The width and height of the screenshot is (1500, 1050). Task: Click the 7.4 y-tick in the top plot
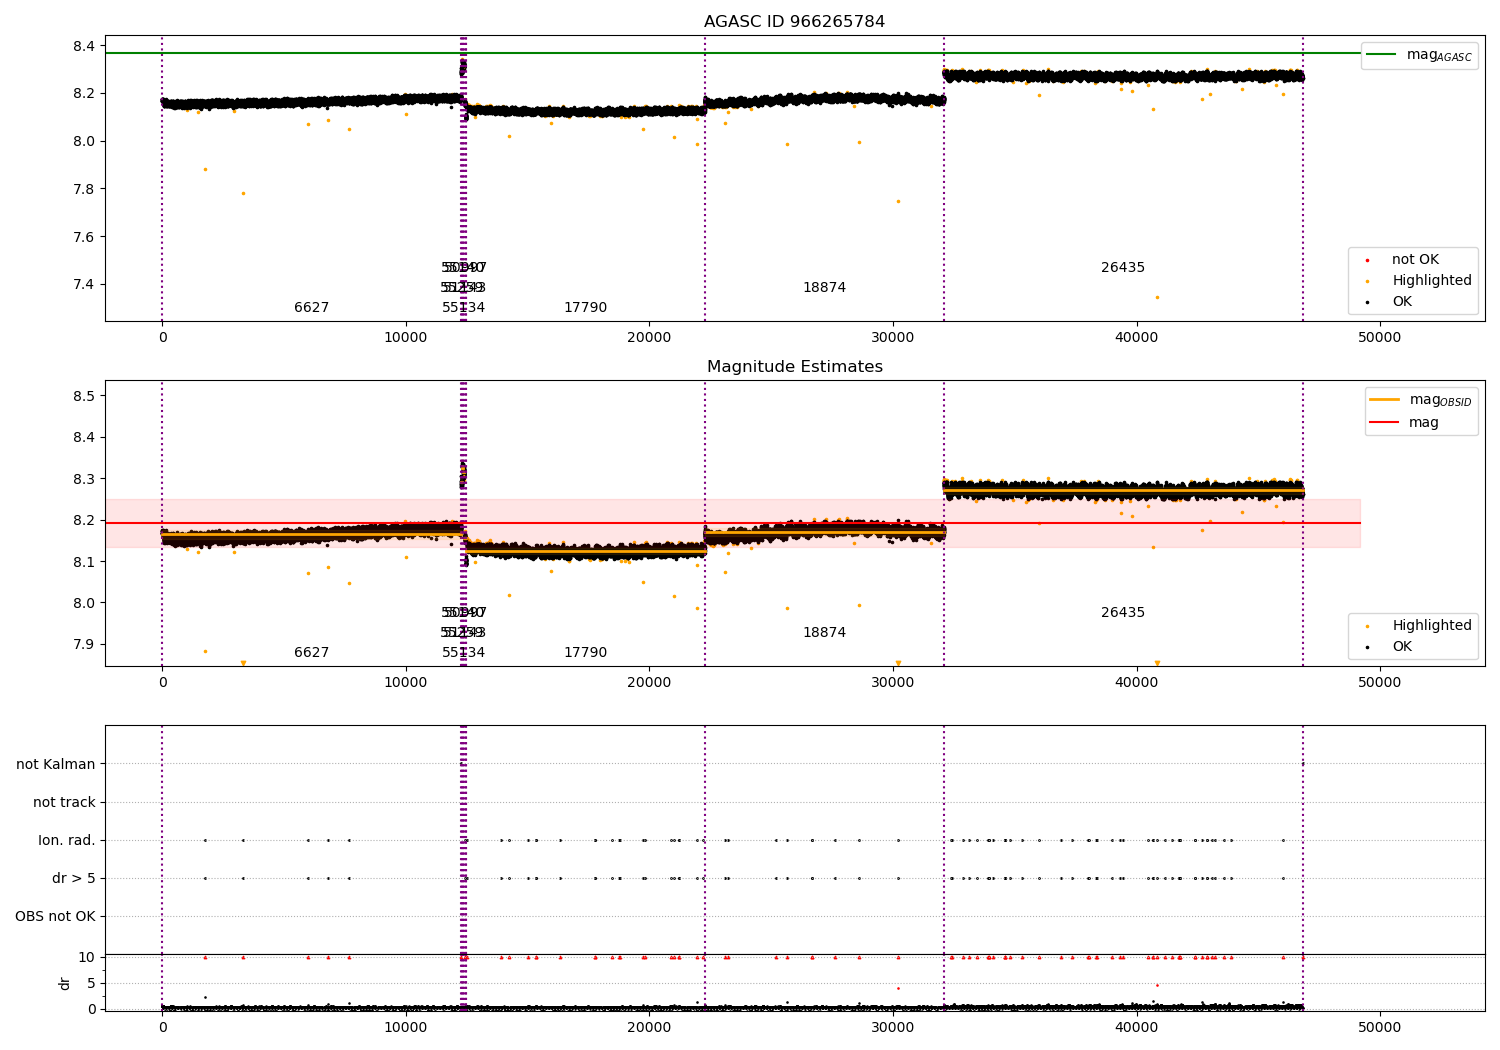pyautogui.click(x=84, y=284)
